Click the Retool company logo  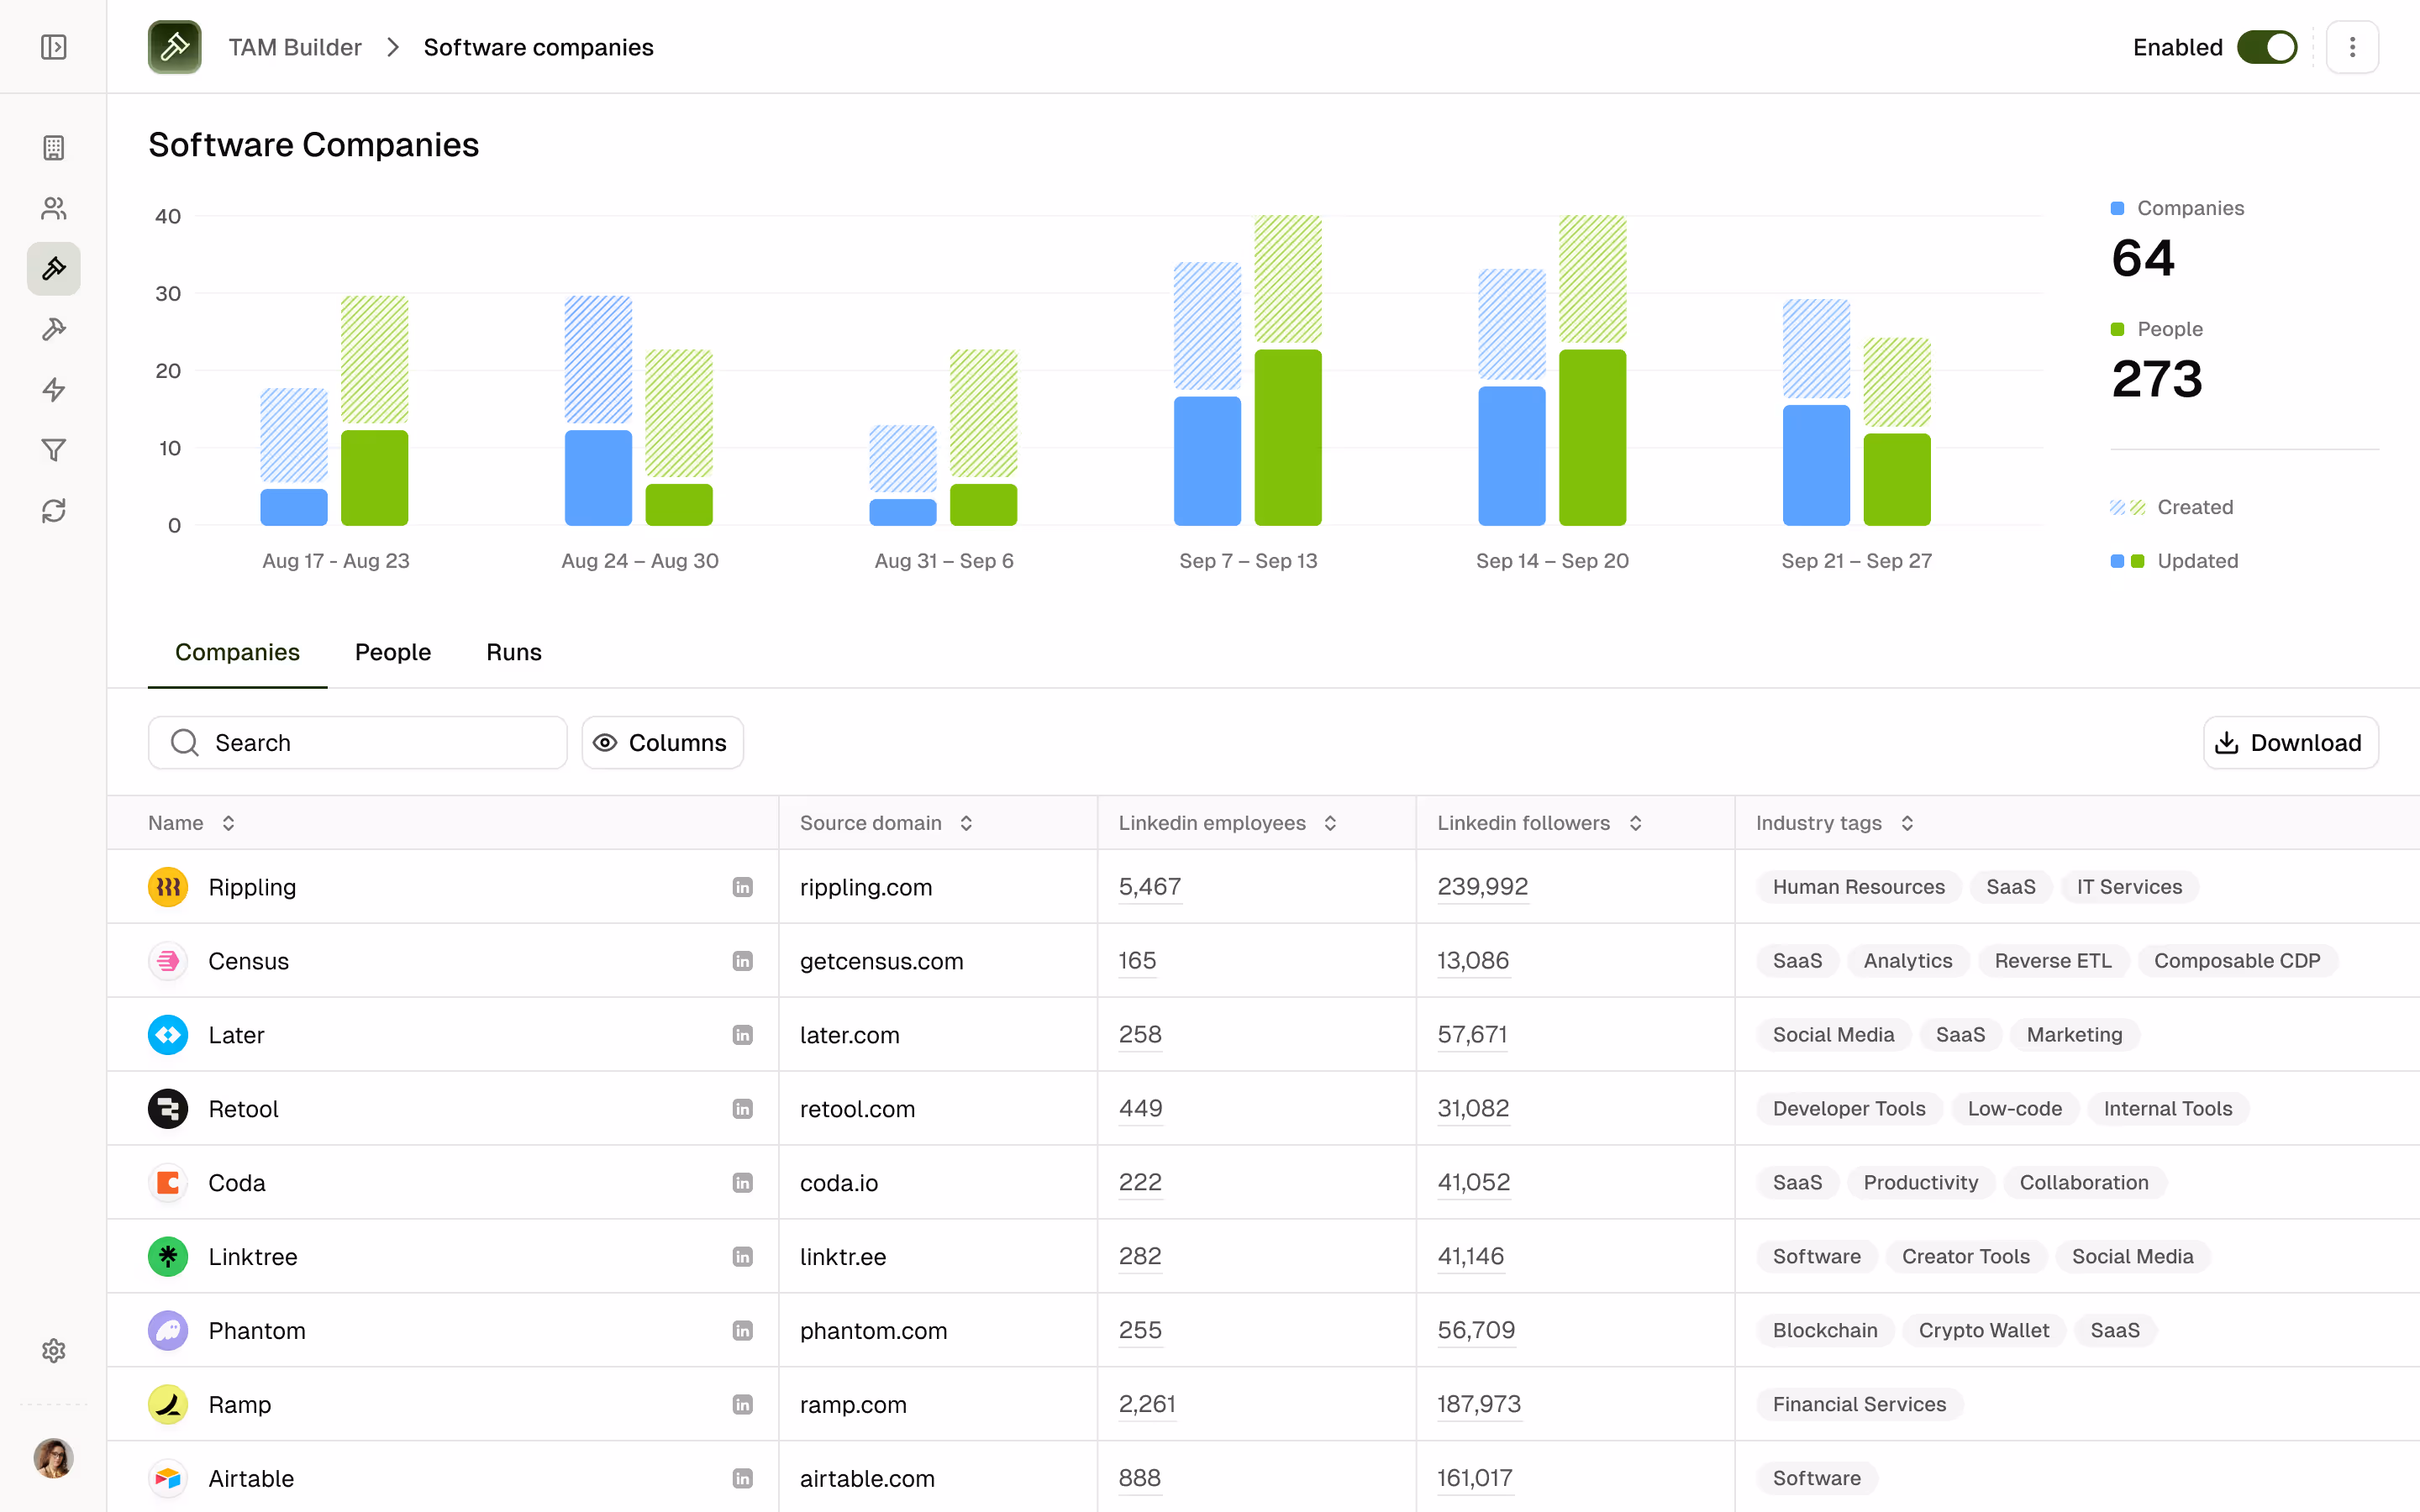coord(168,1109)
